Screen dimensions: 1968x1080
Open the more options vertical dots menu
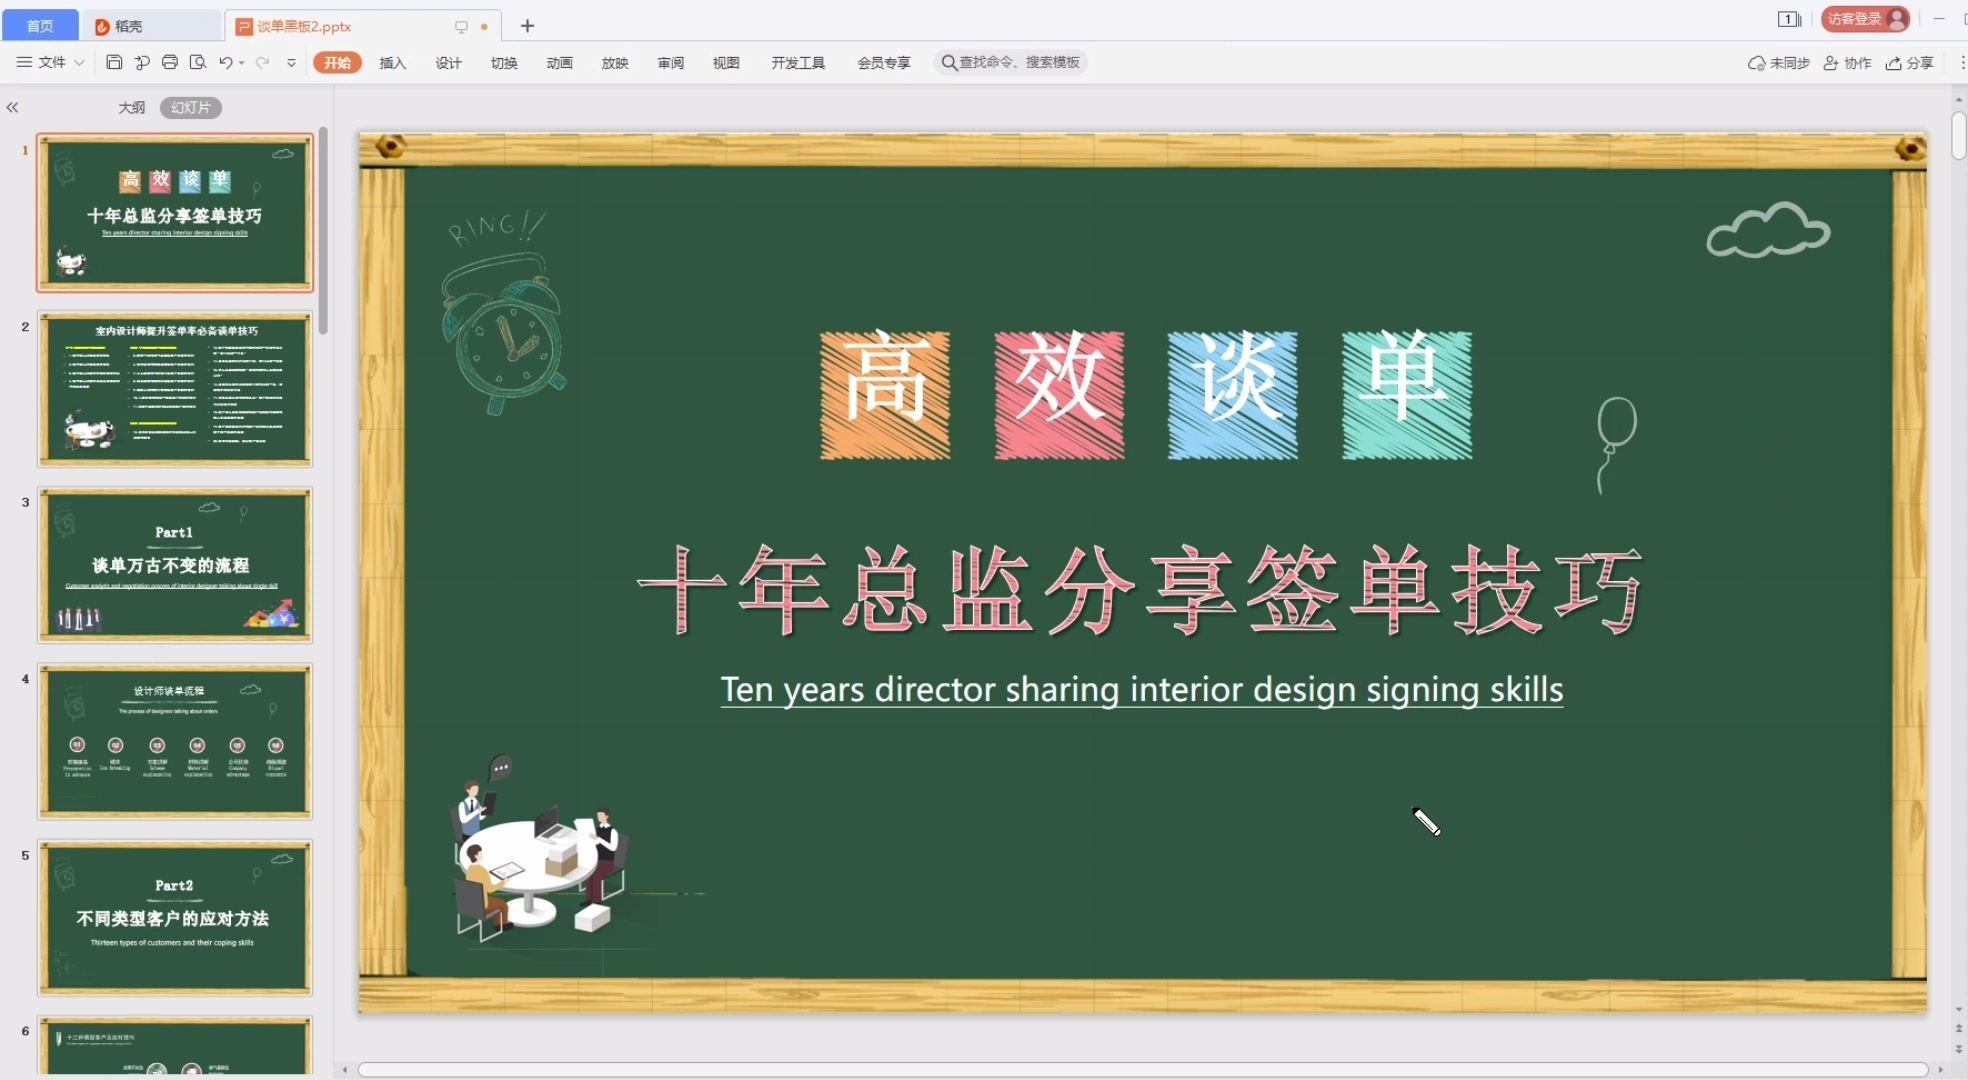[1962, 63]
